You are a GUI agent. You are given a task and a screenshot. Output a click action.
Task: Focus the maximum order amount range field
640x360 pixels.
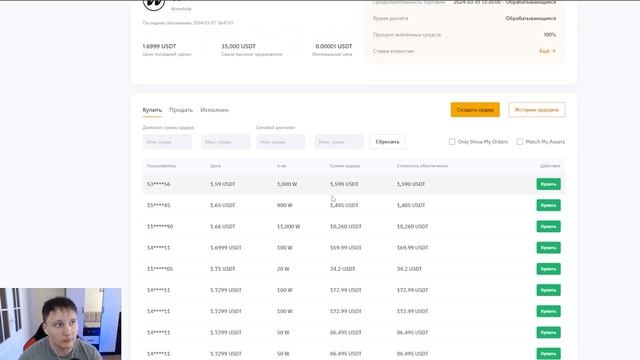pos(225,142)
